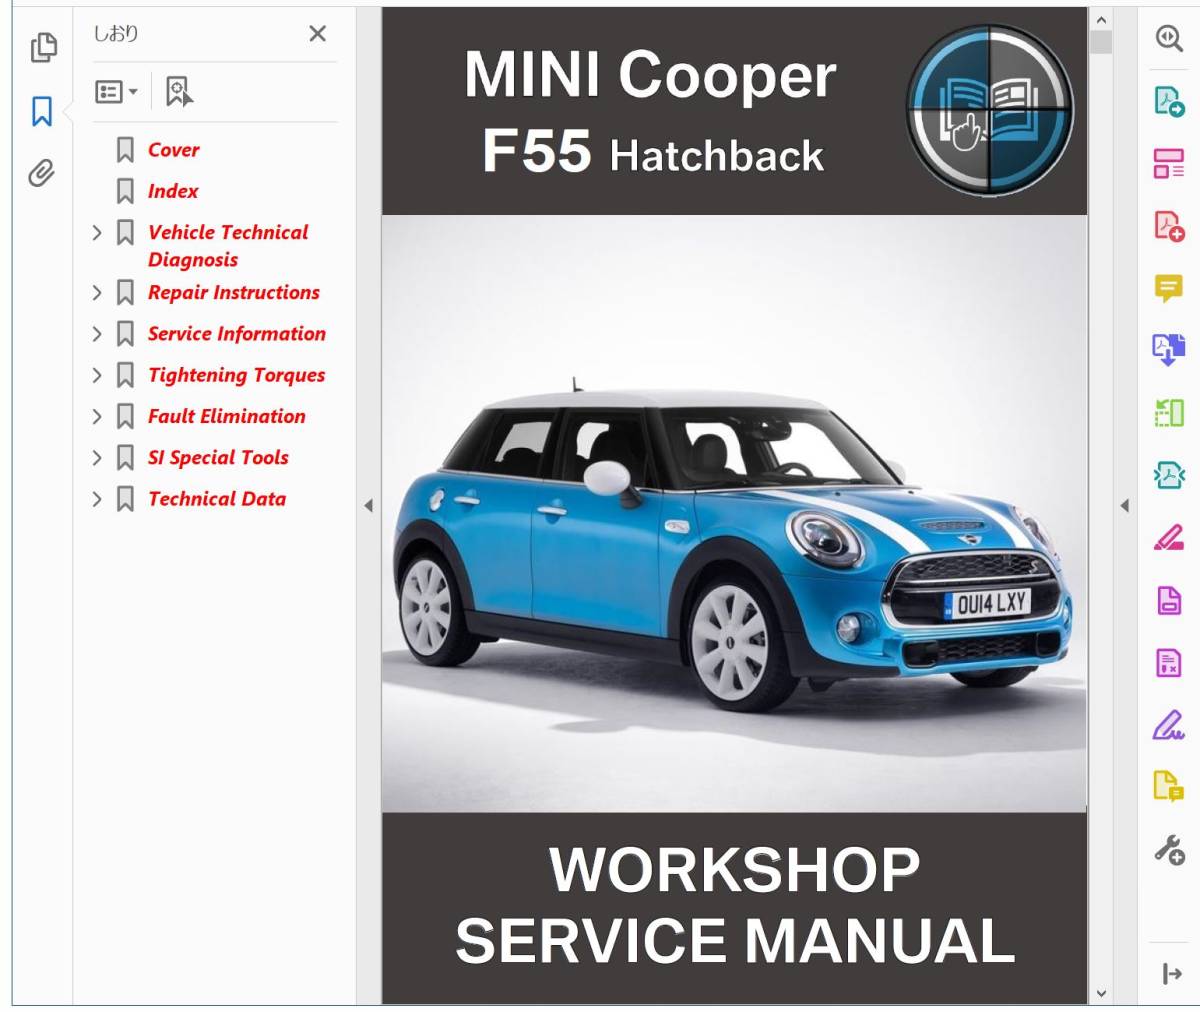Expand the Technical Data bookmark

97,498
